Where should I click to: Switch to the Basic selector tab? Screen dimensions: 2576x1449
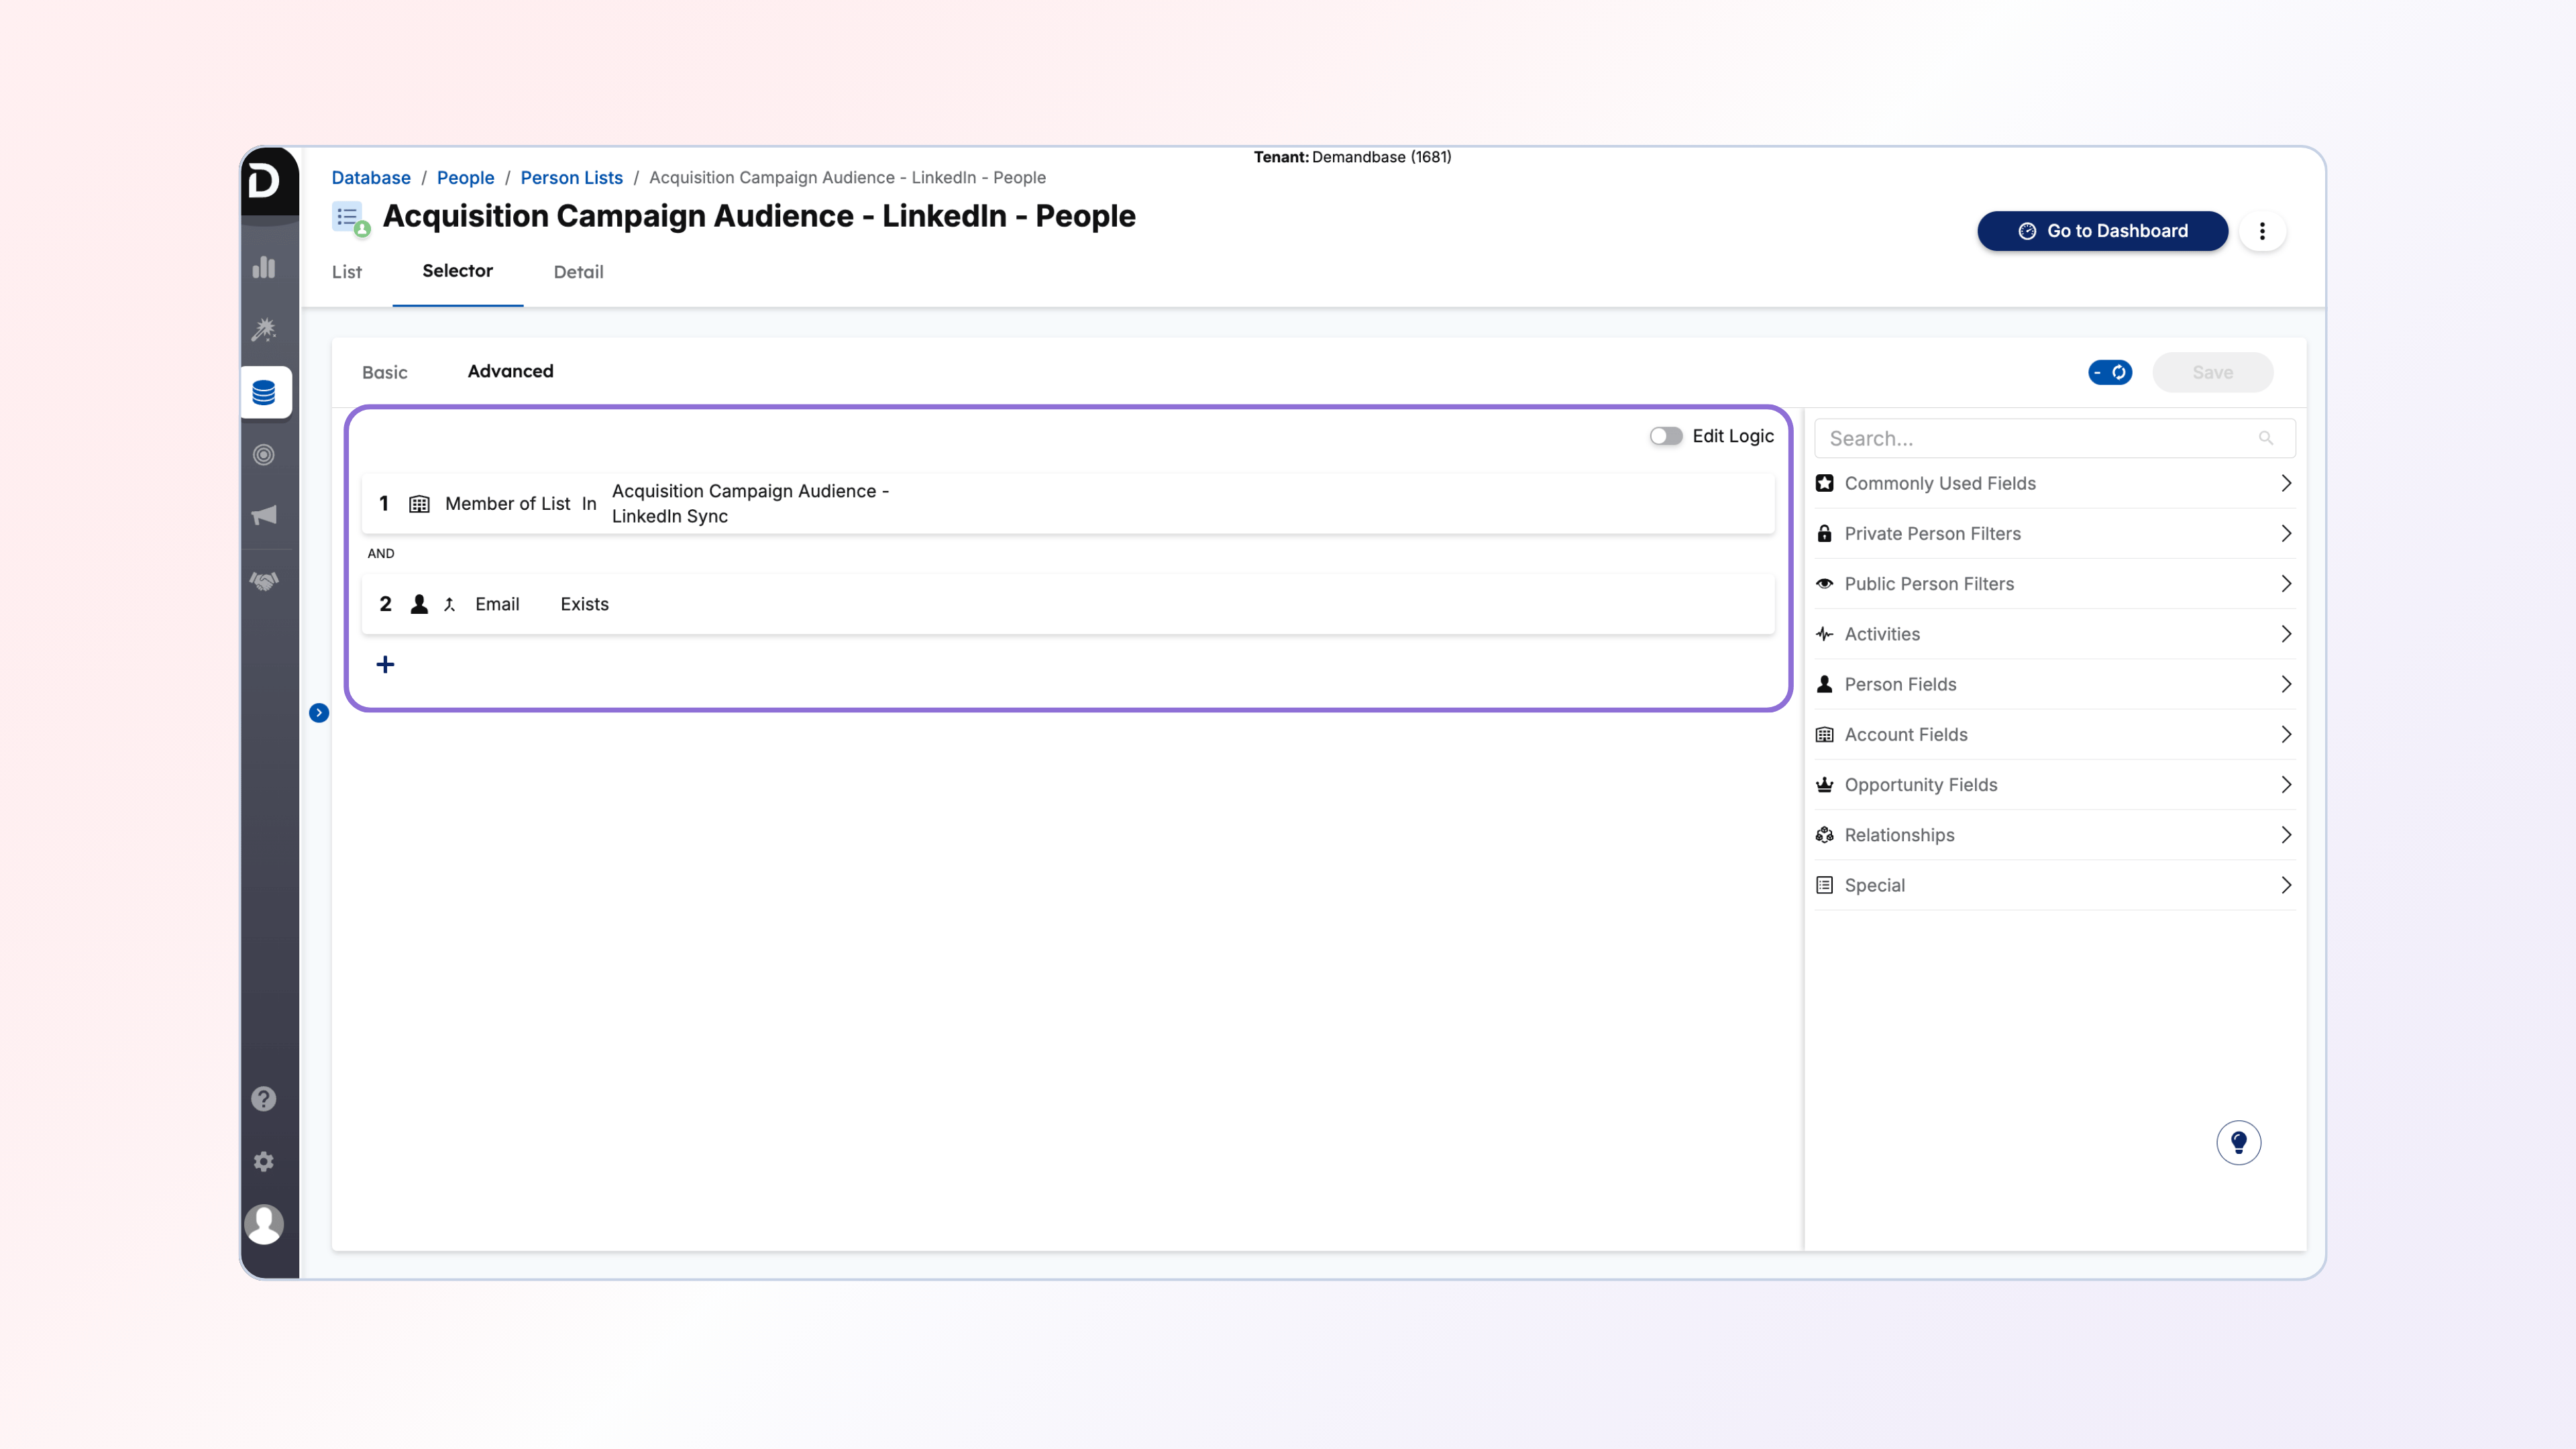(384, 372)
